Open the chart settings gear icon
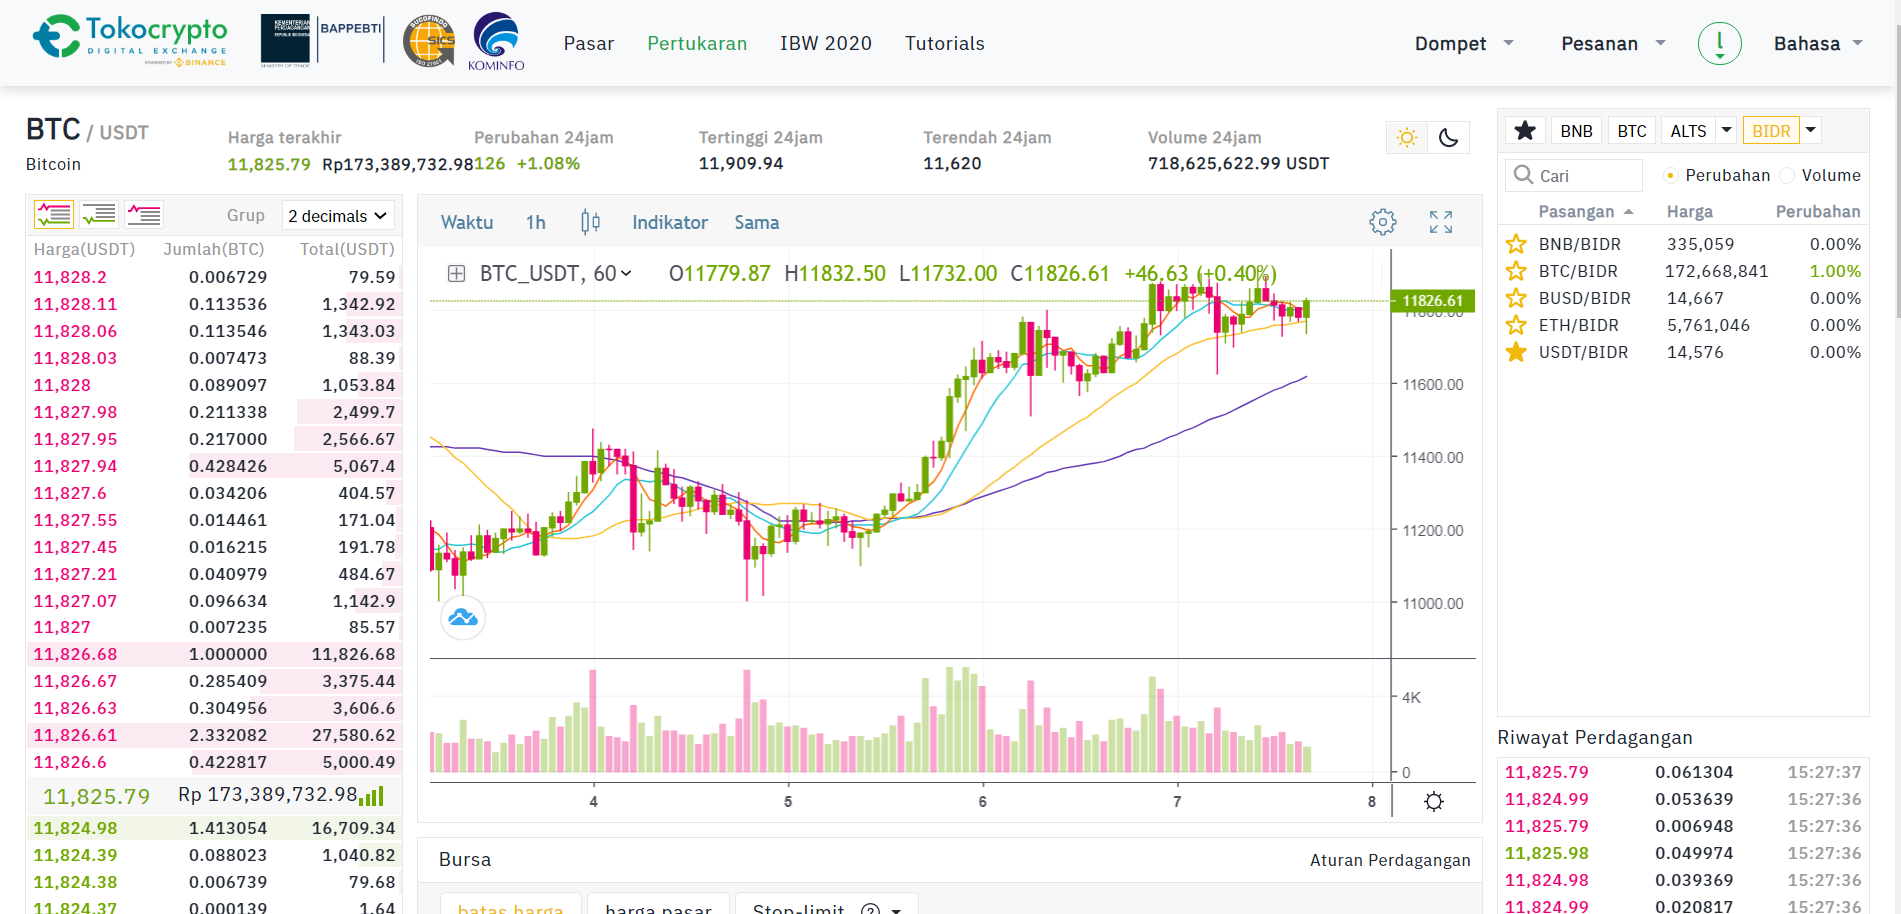Viewport: 1901px width, 914px height. [1382, 222]
